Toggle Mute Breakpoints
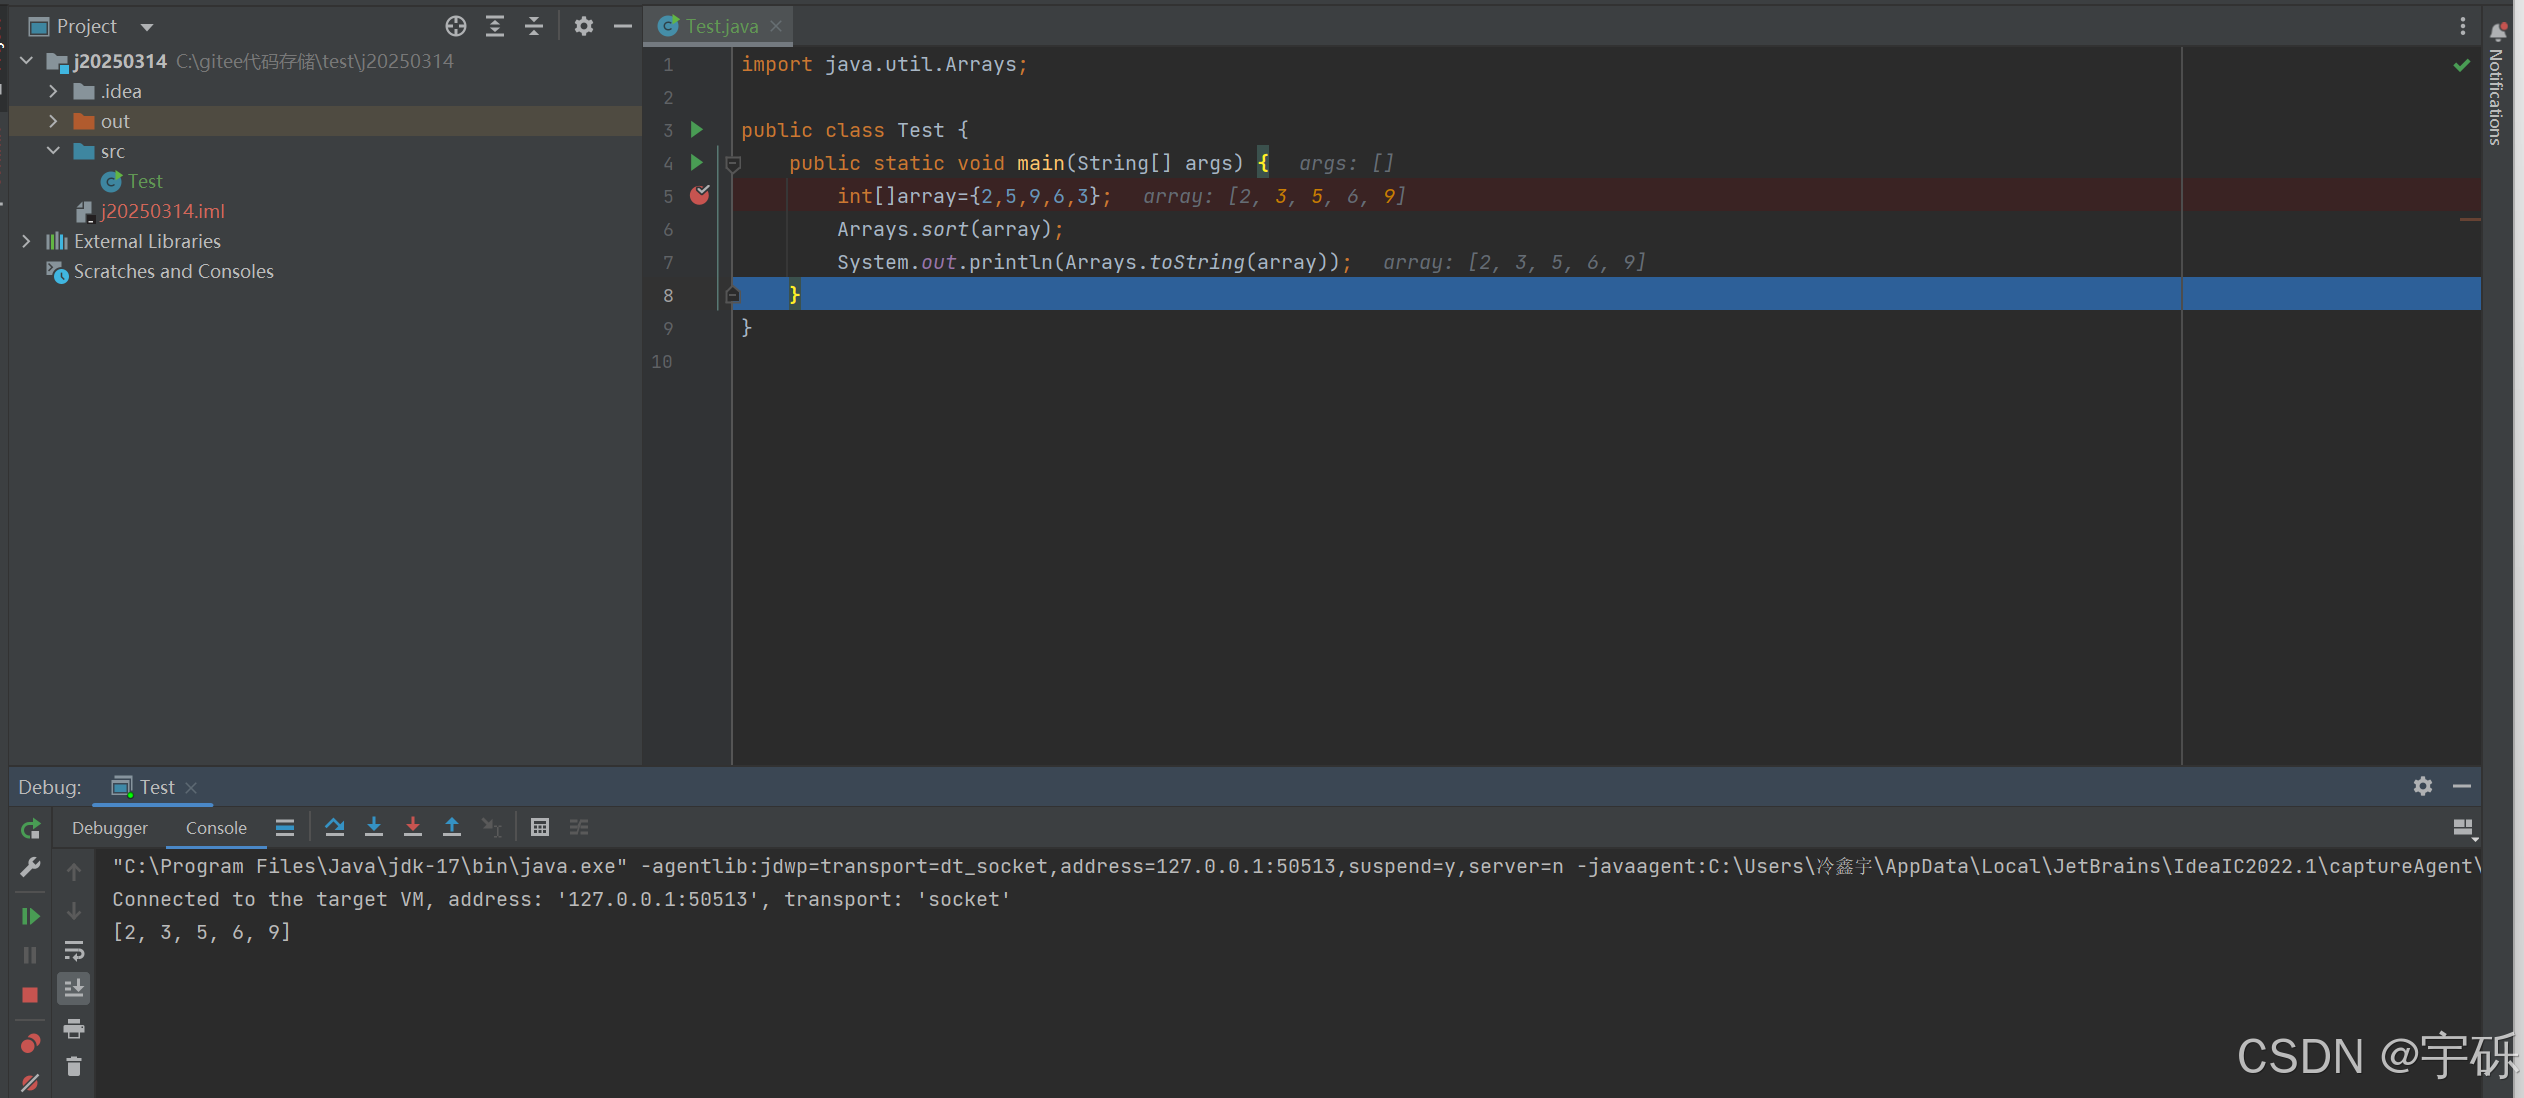The image size is (2524, 1098). point(30,1082)
